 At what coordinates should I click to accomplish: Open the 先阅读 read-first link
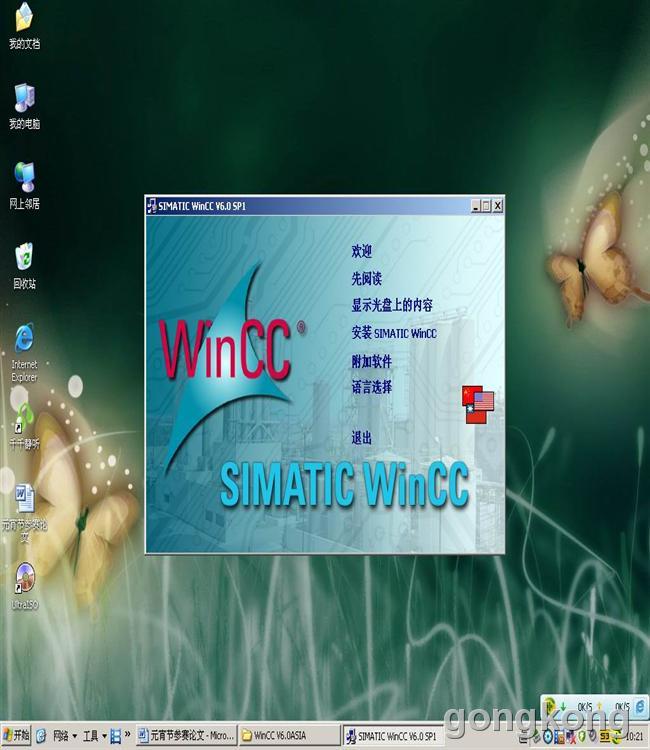pyautogui.click(x=366, y=278)
